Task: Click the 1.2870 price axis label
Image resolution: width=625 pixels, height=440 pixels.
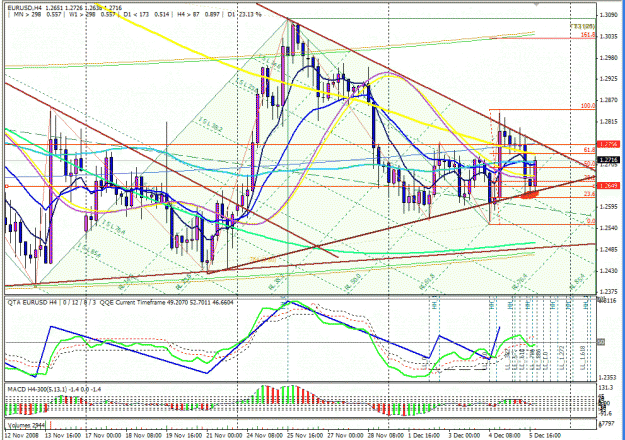Action: point(608,100)
